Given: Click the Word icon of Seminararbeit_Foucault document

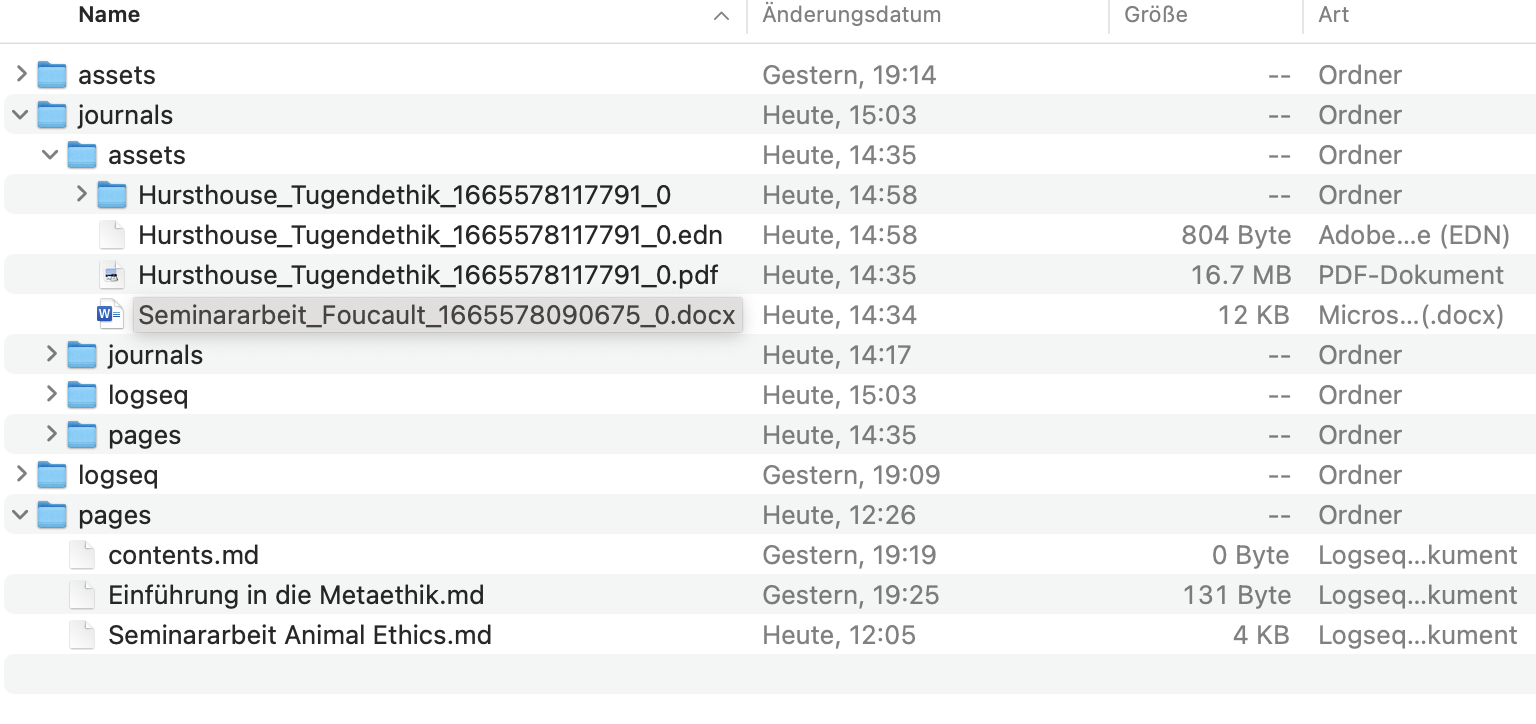Looking at the screenshot, I should [112, 314].
